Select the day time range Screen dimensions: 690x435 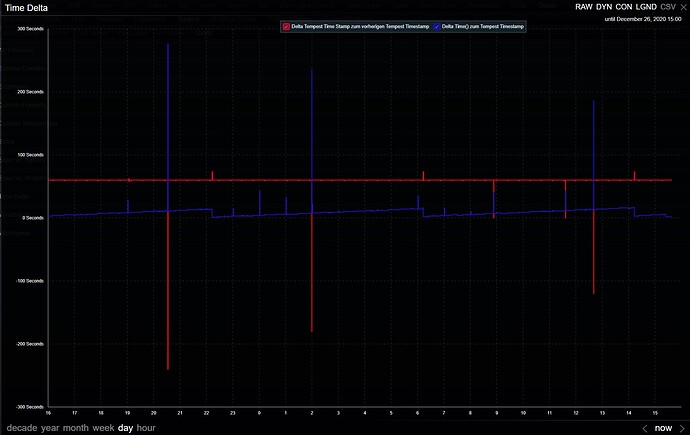coord(125,428)
